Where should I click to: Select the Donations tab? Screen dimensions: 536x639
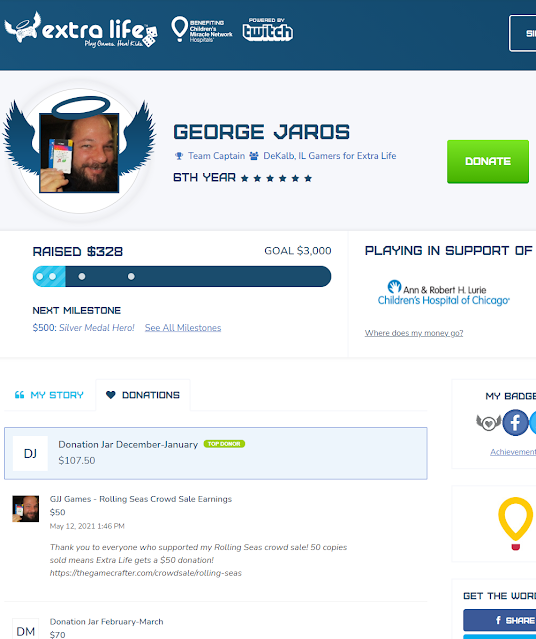[x=143, y=395]
